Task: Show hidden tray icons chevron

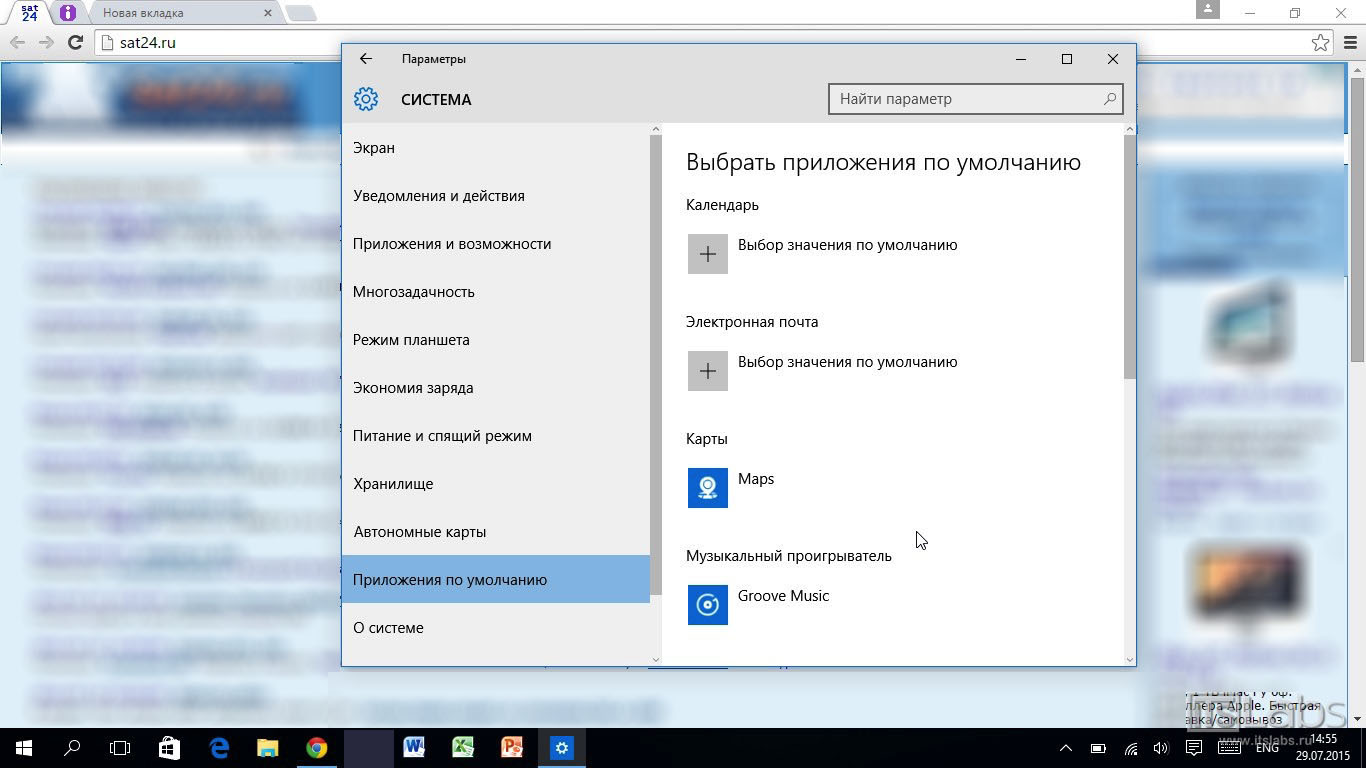Action: tap(1066, 748)
